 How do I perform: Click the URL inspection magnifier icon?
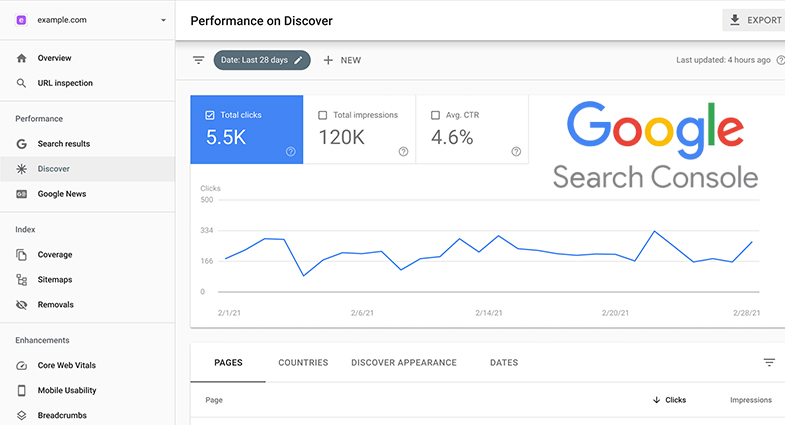[22, 83]
